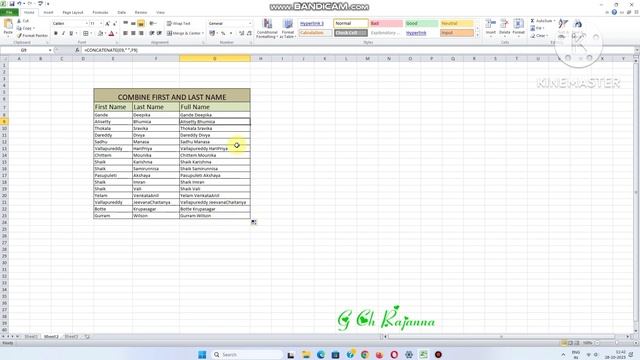
Task: Apply the Neutral cell style
Action: [457, 23]
